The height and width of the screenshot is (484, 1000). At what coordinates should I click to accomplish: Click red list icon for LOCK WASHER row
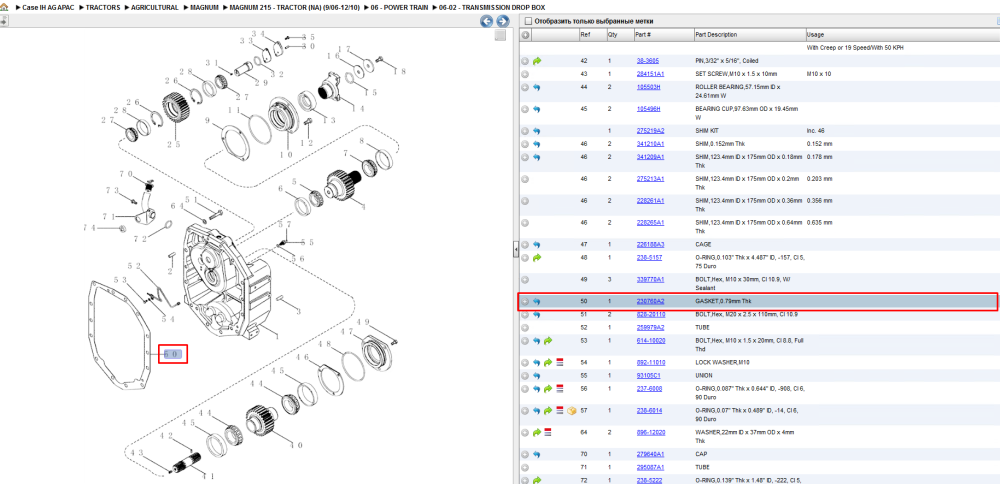(x=559, y=363)
